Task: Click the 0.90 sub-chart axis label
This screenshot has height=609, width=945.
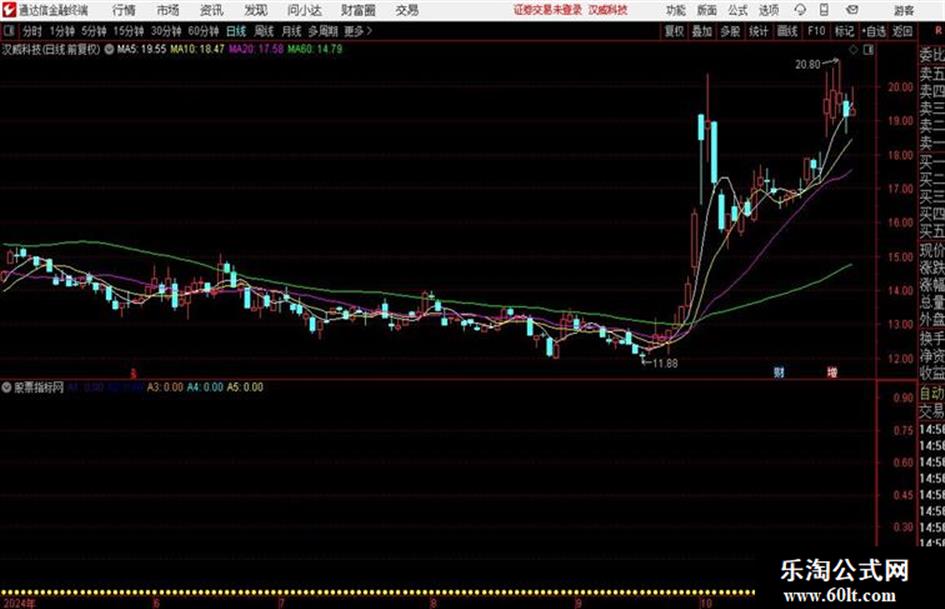Action: pyautogui.click(x=903, y=398)
